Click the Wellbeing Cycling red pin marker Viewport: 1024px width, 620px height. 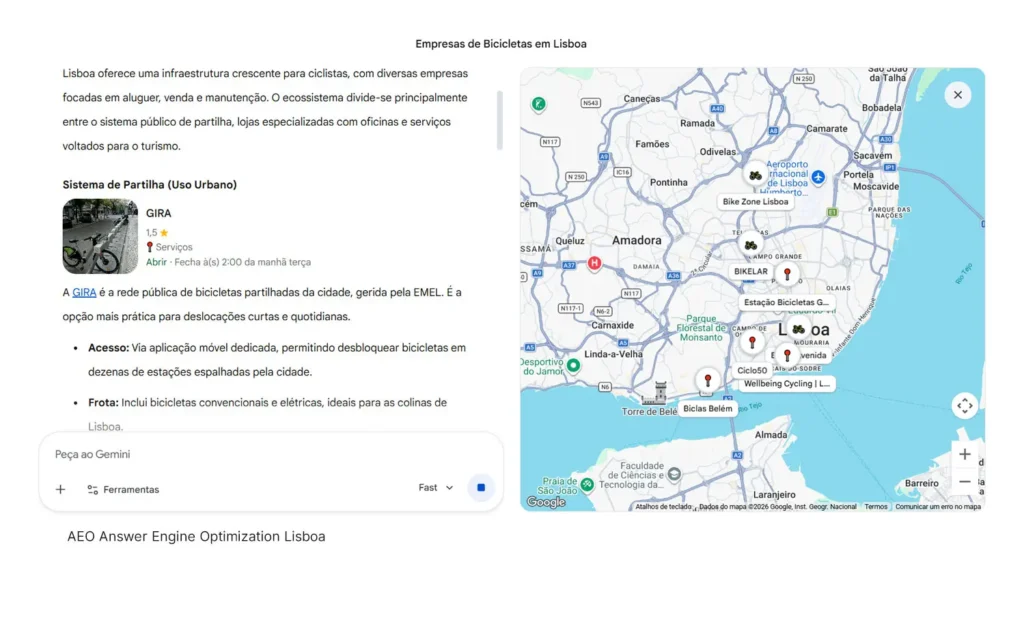point(787,355)
